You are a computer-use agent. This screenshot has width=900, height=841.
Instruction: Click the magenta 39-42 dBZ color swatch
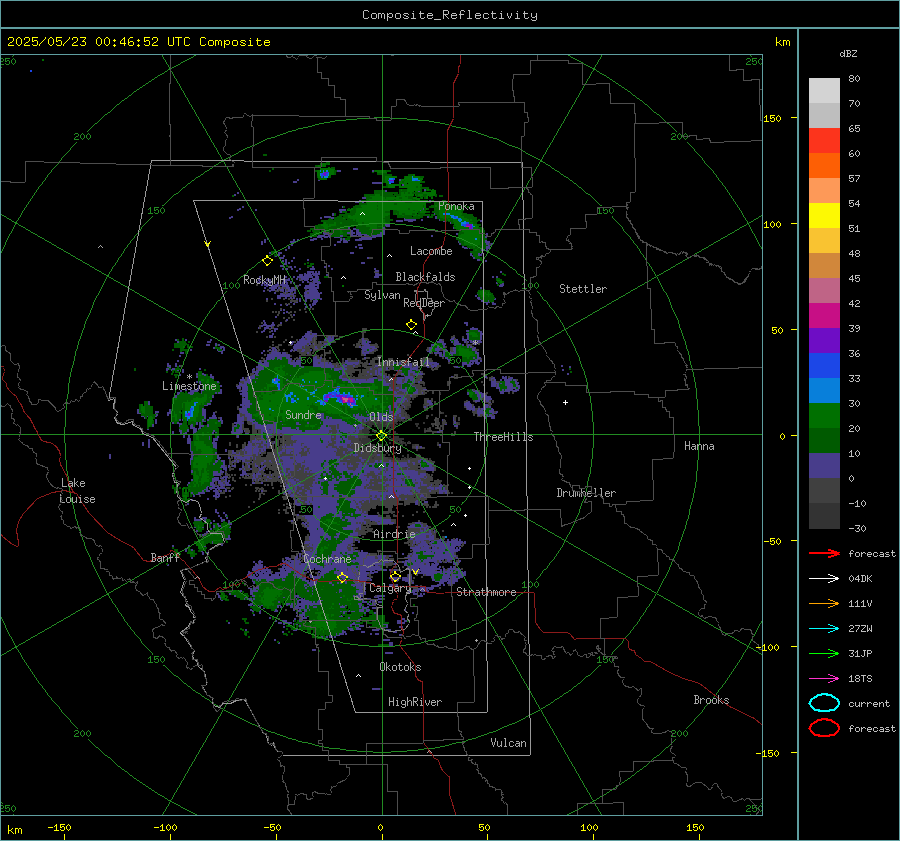(824, 316)
